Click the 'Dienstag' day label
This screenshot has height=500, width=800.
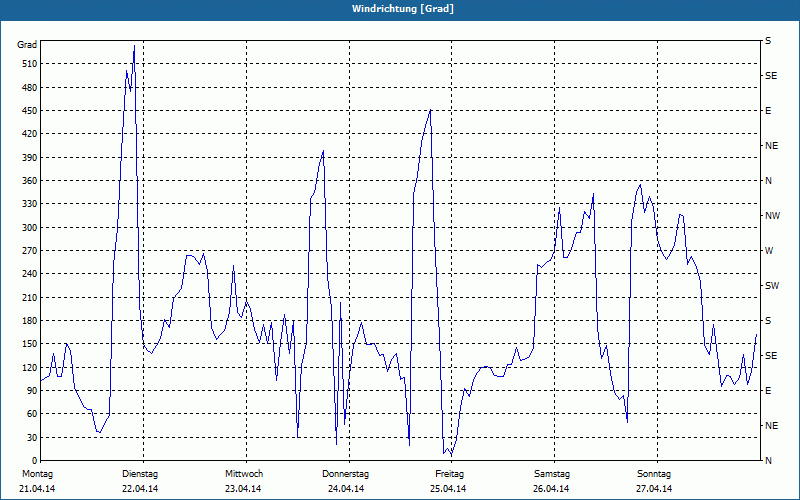click(140, 474)
